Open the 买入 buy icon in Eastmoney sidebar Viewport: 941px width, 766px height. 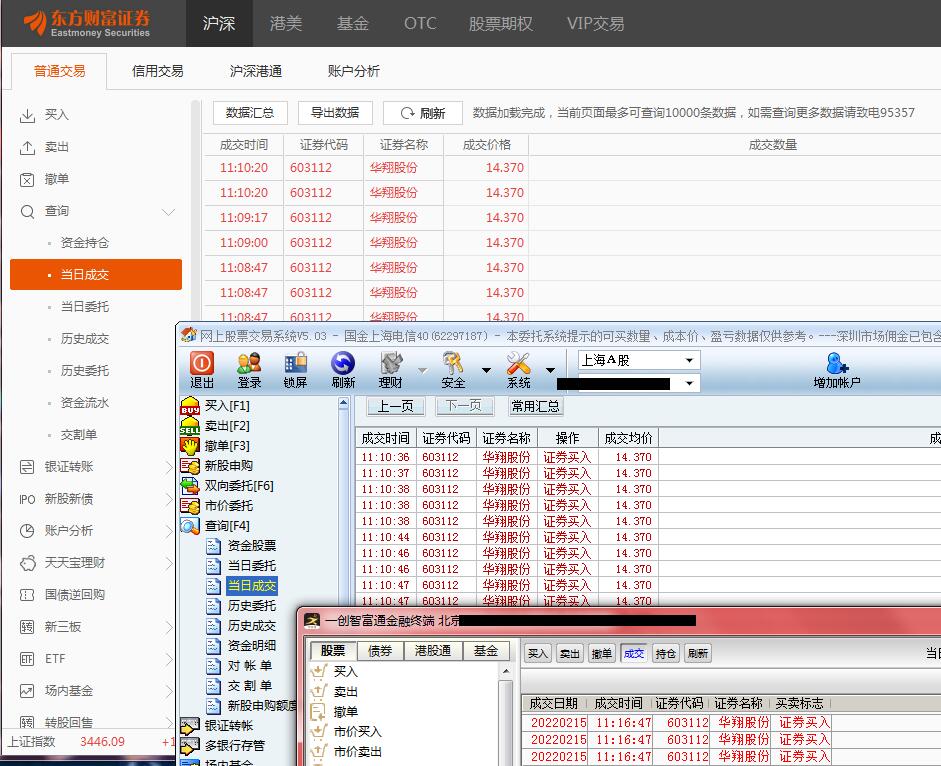coord(28,115)
